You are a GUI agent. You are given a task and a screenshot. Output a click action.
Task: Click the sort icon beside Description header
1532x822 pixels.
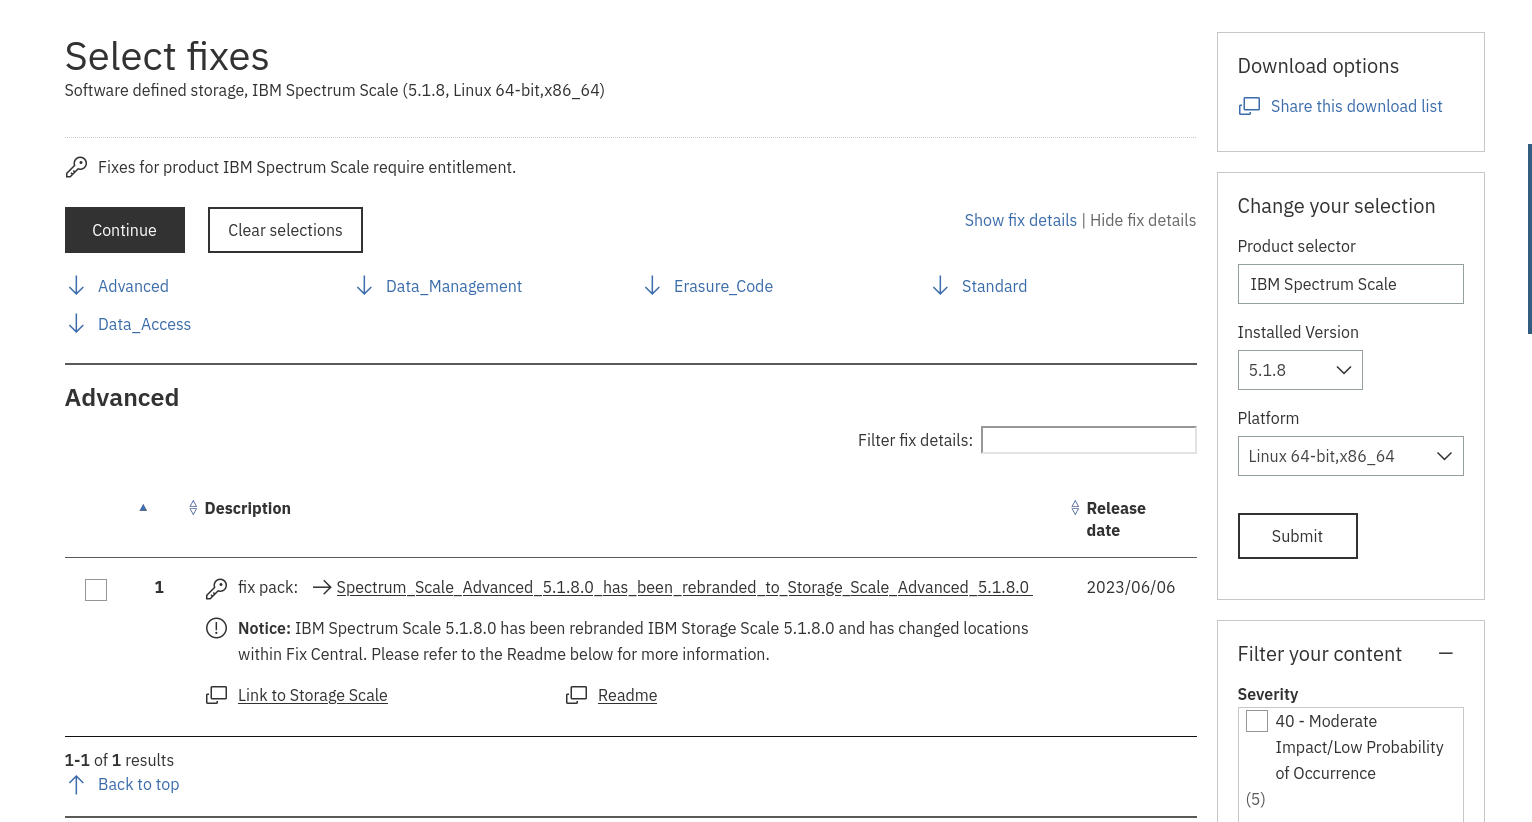pos(193,508)
